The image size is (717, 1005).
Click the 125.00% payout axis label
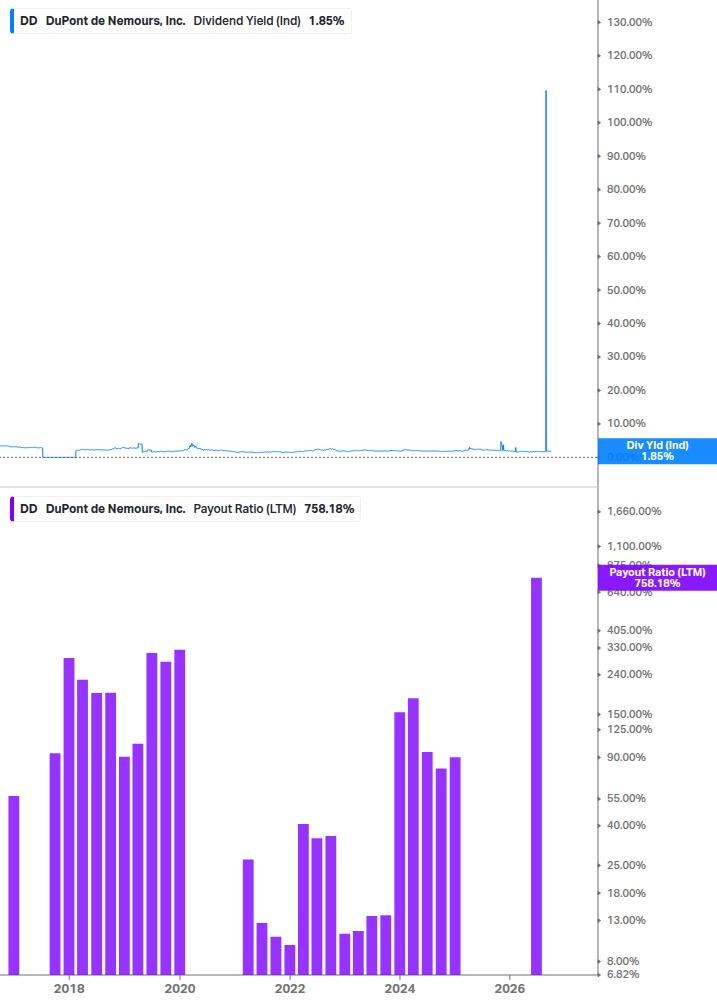pos(629,729)
